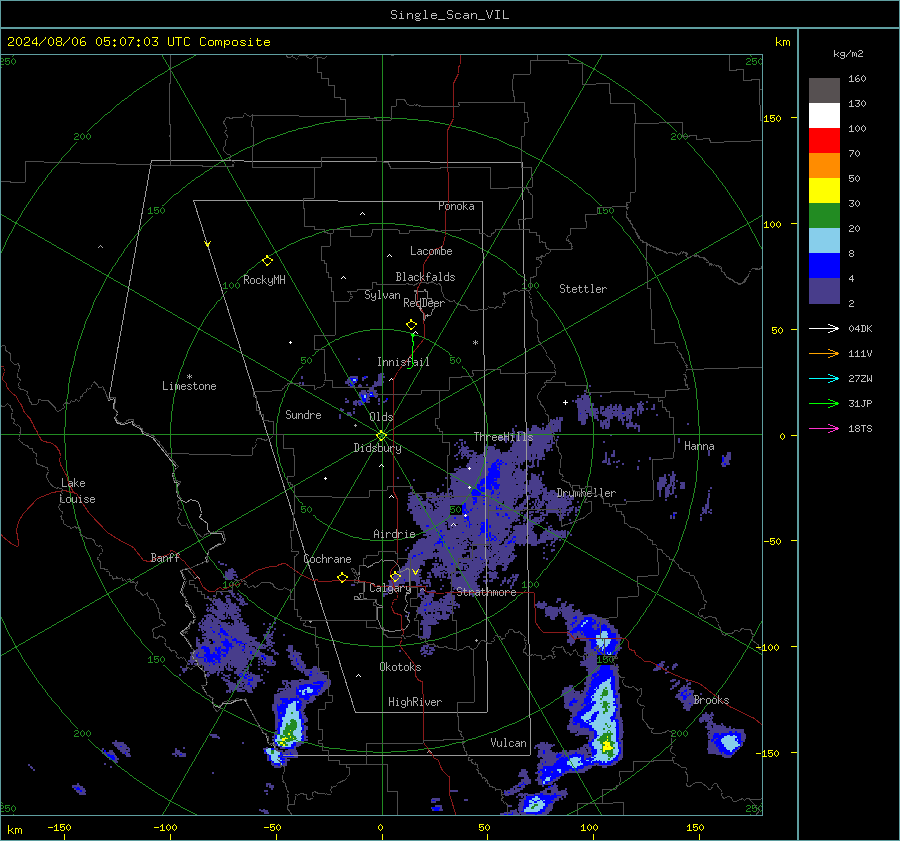The image size is (900, 841).
Task: Click the Calgary city label
Action: click(x=390, y=588)
